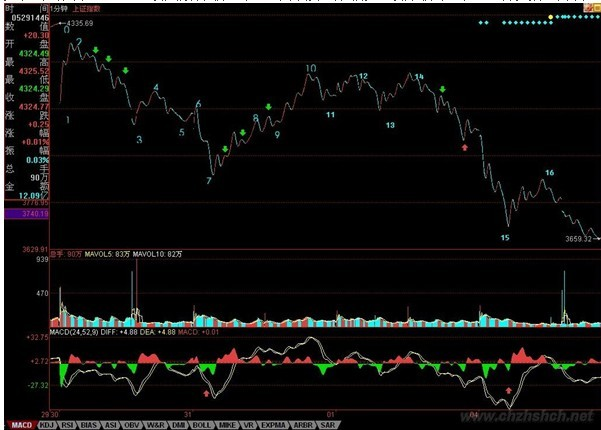Select the BOLL indicator tab
Screen dimensions: 601x430
click(202, 424)
